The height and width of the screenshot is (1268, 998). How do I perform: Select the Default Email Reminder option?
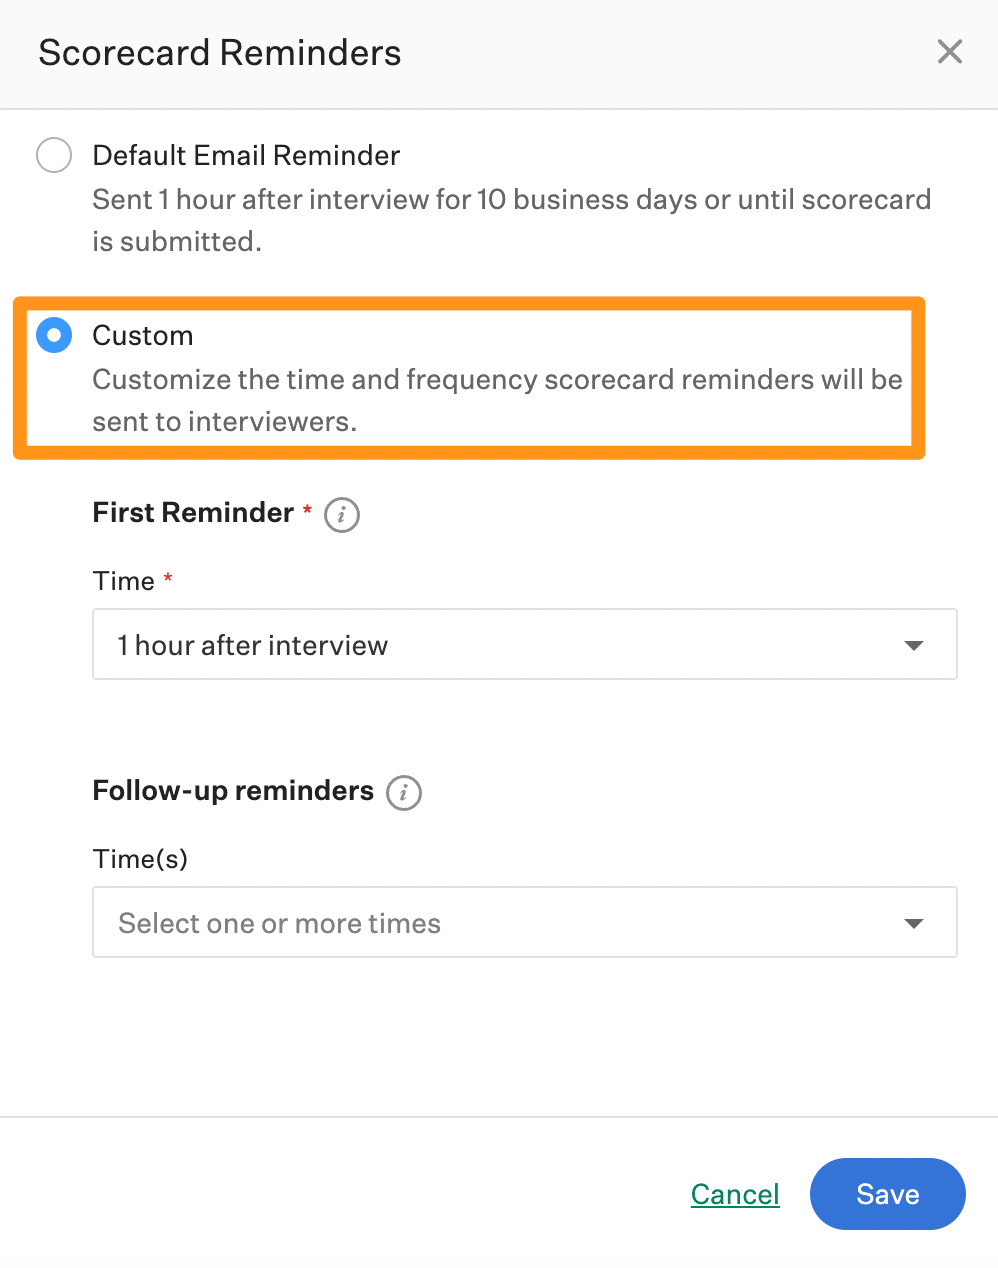[54, 155]
